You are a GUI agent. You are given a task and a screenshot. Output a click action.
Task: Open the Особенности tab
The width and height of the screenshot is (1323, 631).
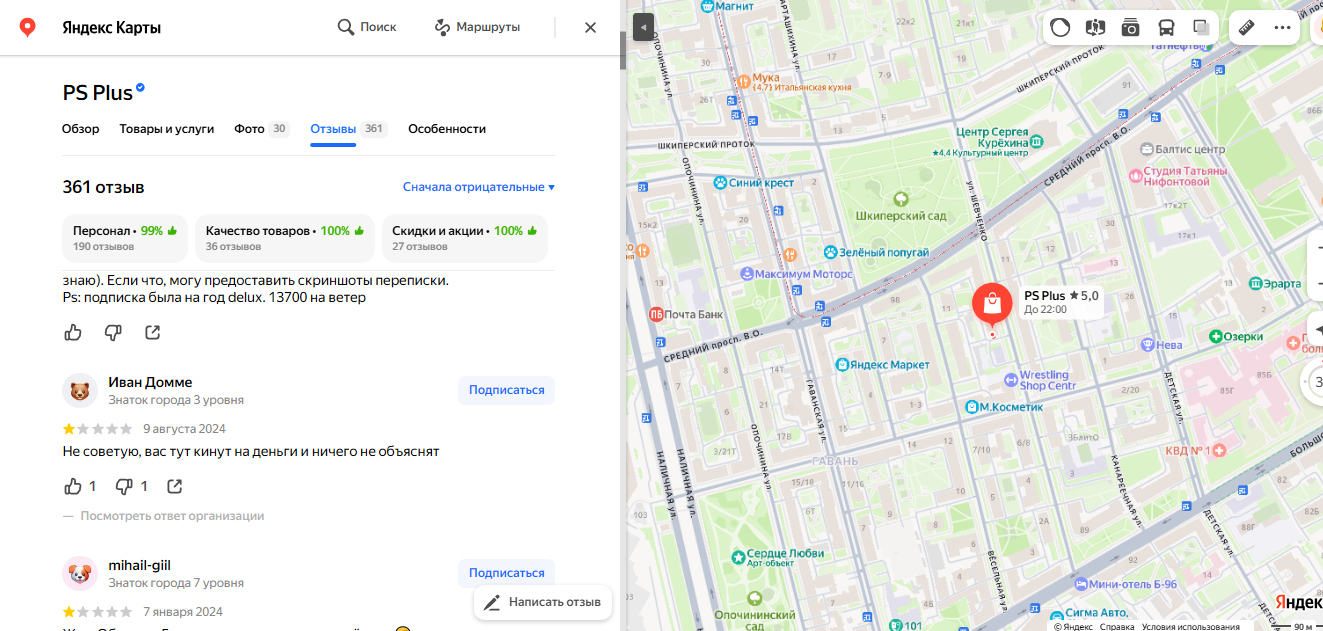coord(447,129)
